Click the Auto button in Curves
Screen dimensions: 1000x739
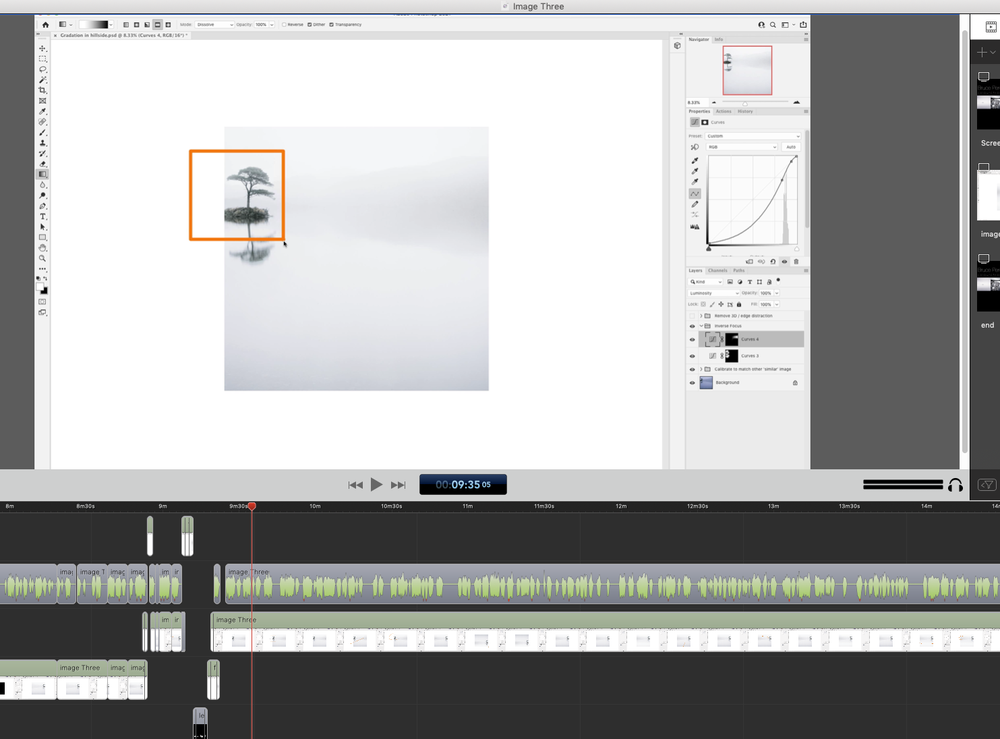pos(791,147)
